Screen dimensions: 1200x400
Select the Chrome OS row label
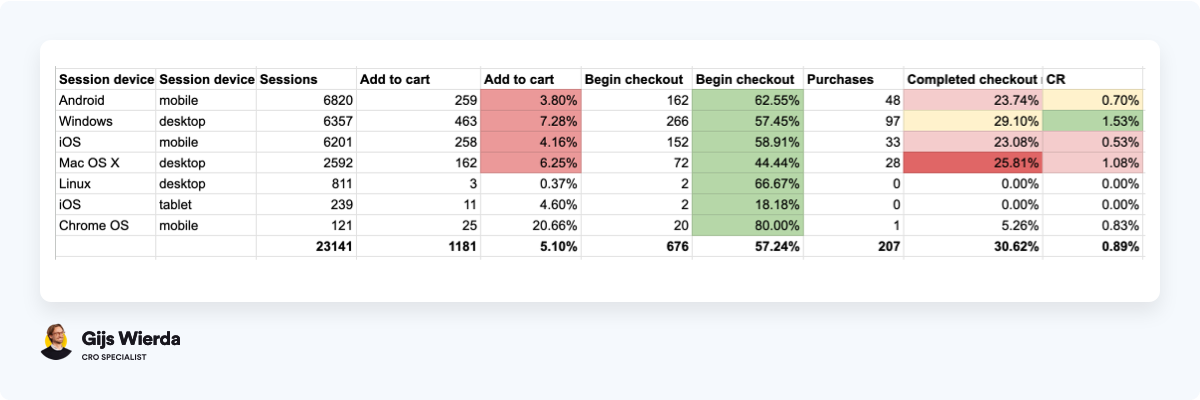point(106,225)
